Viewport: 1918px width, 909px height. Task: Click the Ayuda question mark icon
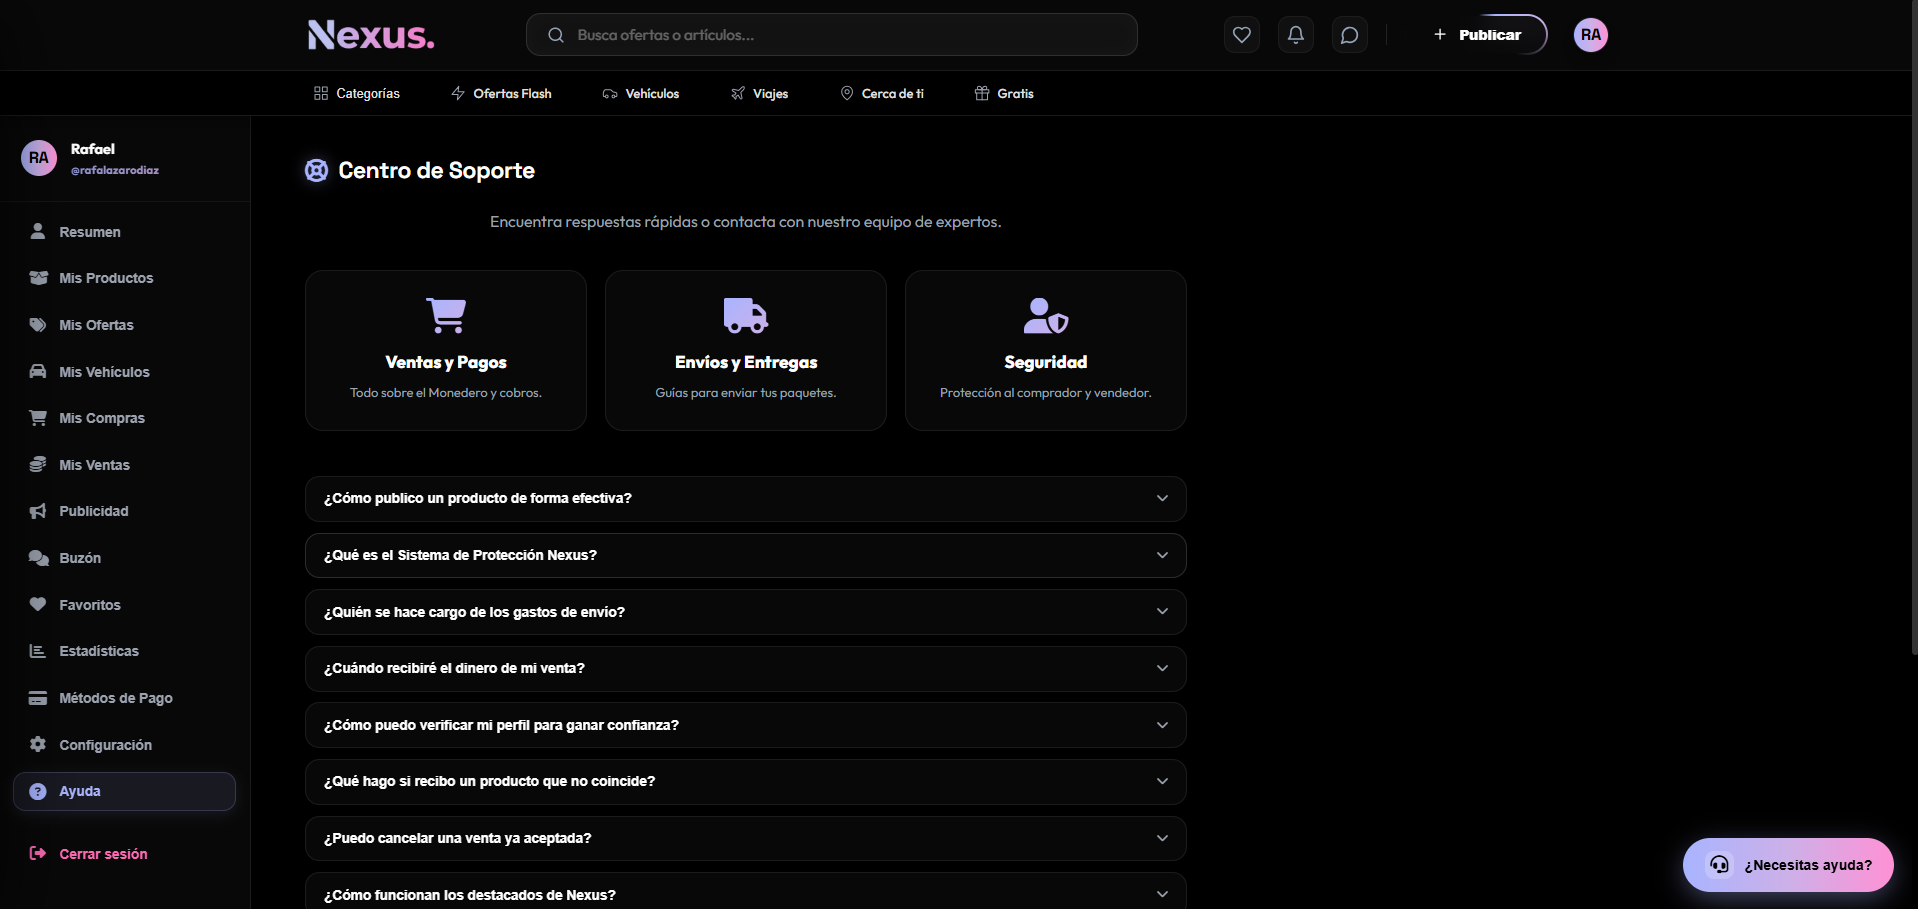[38, 791]
